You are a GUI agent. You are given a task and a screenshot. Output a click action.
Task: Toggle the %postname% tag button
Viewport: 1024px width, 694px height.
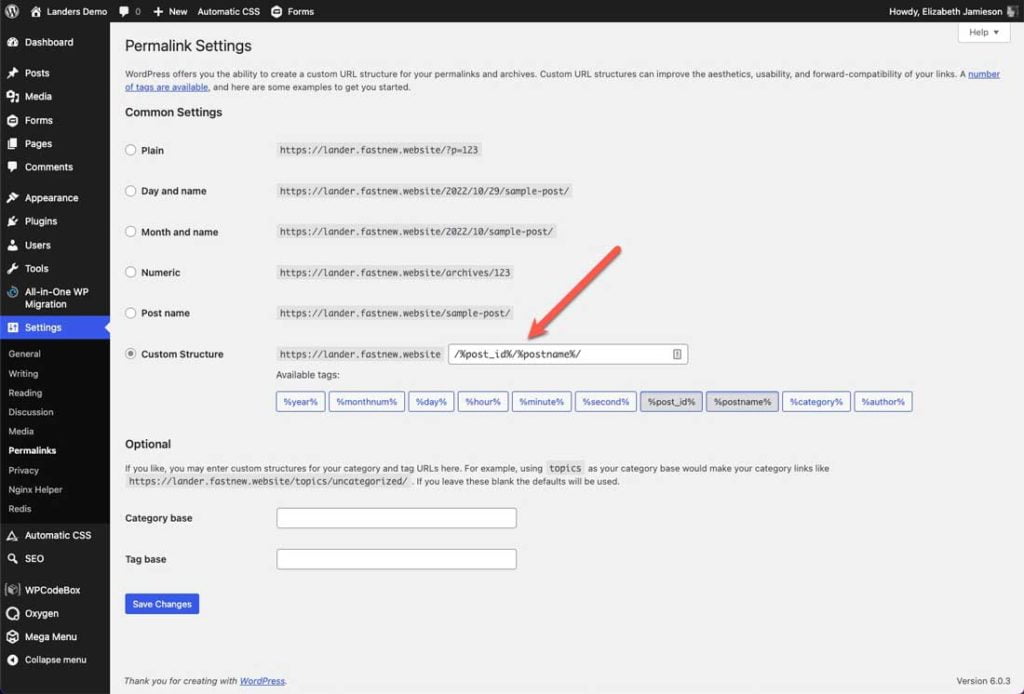pyautogui.click(x=742, y=402)
